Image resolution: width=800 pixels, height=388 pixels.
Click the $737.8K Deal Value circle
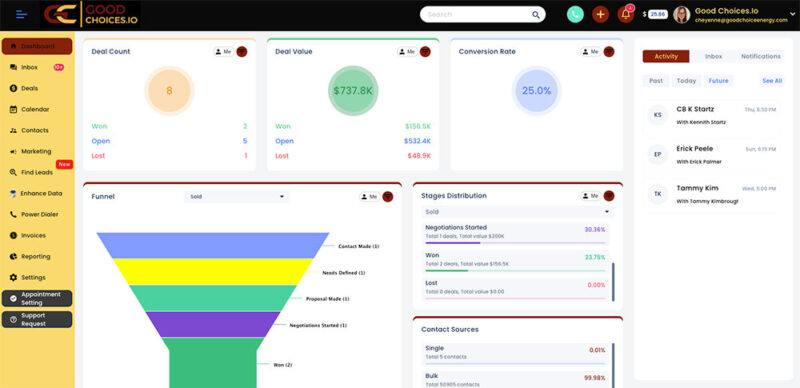coord(353,91)
